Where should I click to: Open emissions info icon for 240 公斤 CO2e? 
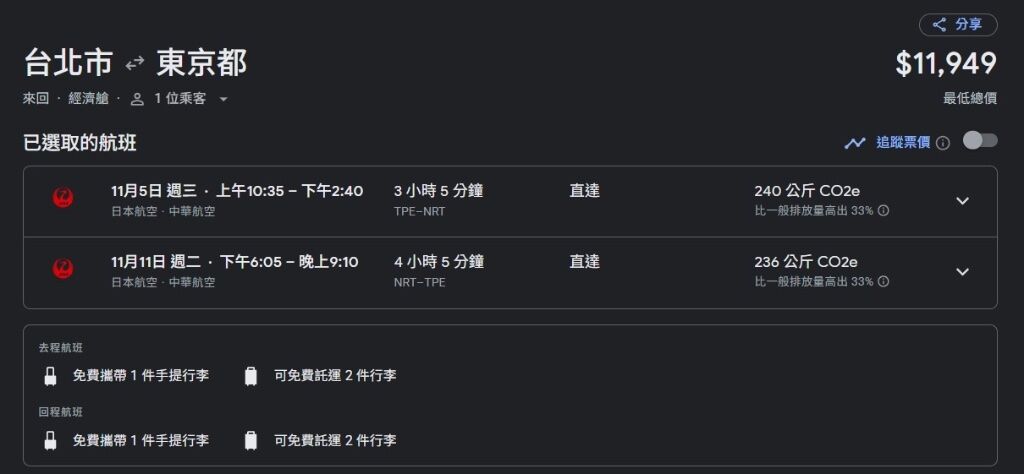[883, 211]
